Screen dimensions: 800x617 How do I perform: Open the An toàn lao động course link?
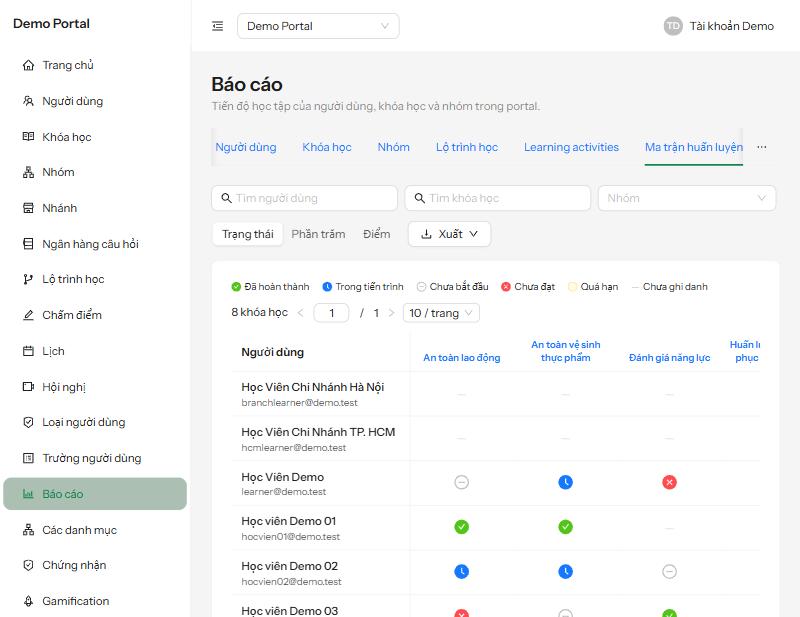tap(461, 358)
